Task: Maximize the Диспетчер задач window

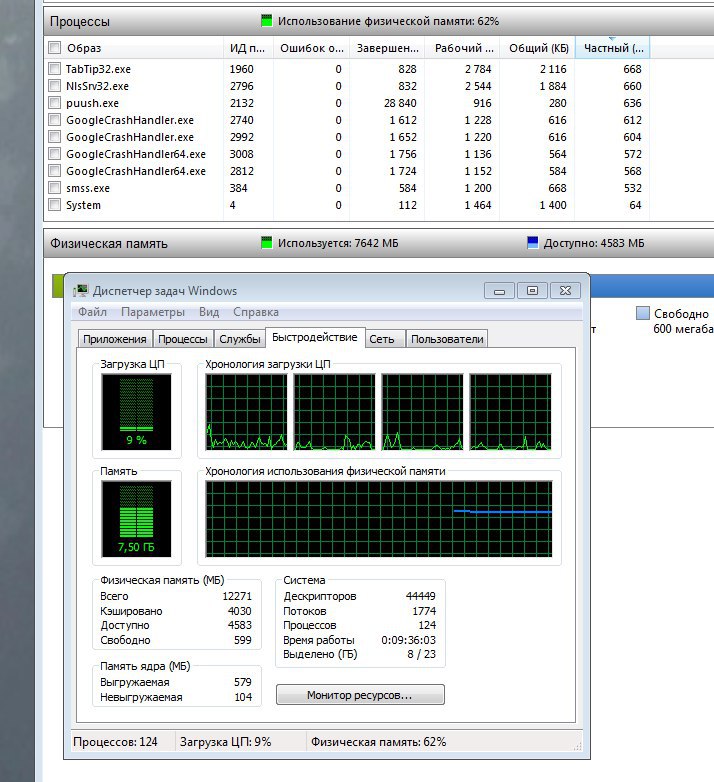Action: coord(533,291)
